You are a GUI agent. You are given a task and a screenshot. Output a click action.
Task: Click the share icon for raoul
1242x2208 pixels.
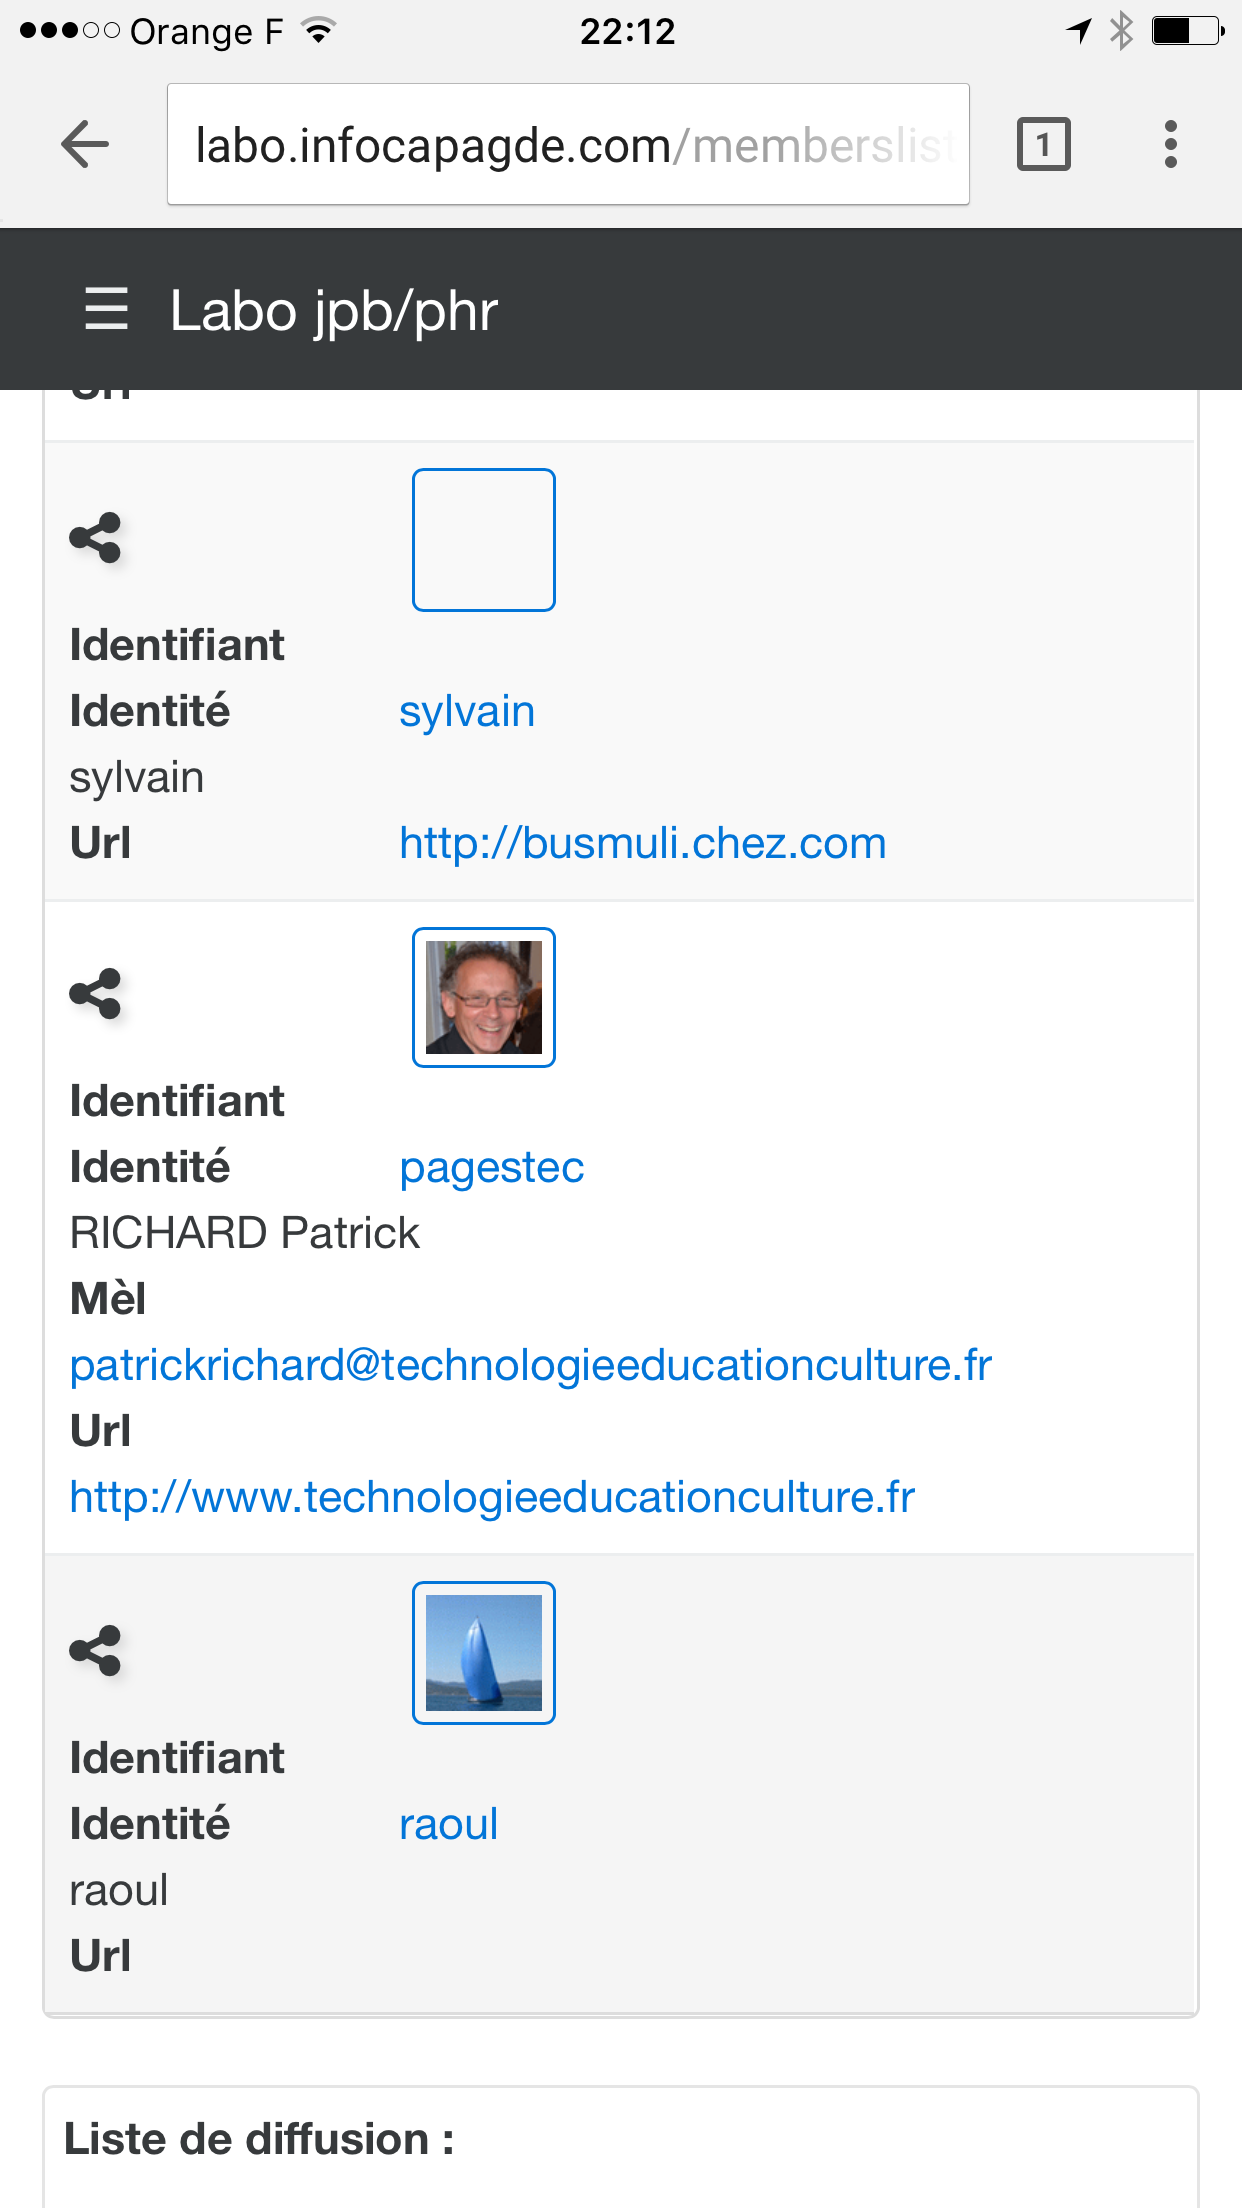coord(96,1650)
